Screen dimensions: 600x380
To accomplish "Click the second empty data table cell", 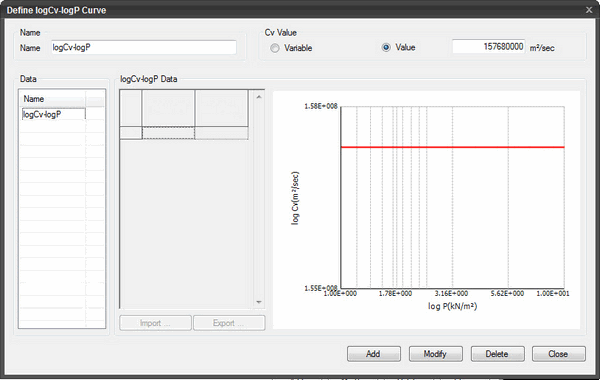I will tap(221, 133).
